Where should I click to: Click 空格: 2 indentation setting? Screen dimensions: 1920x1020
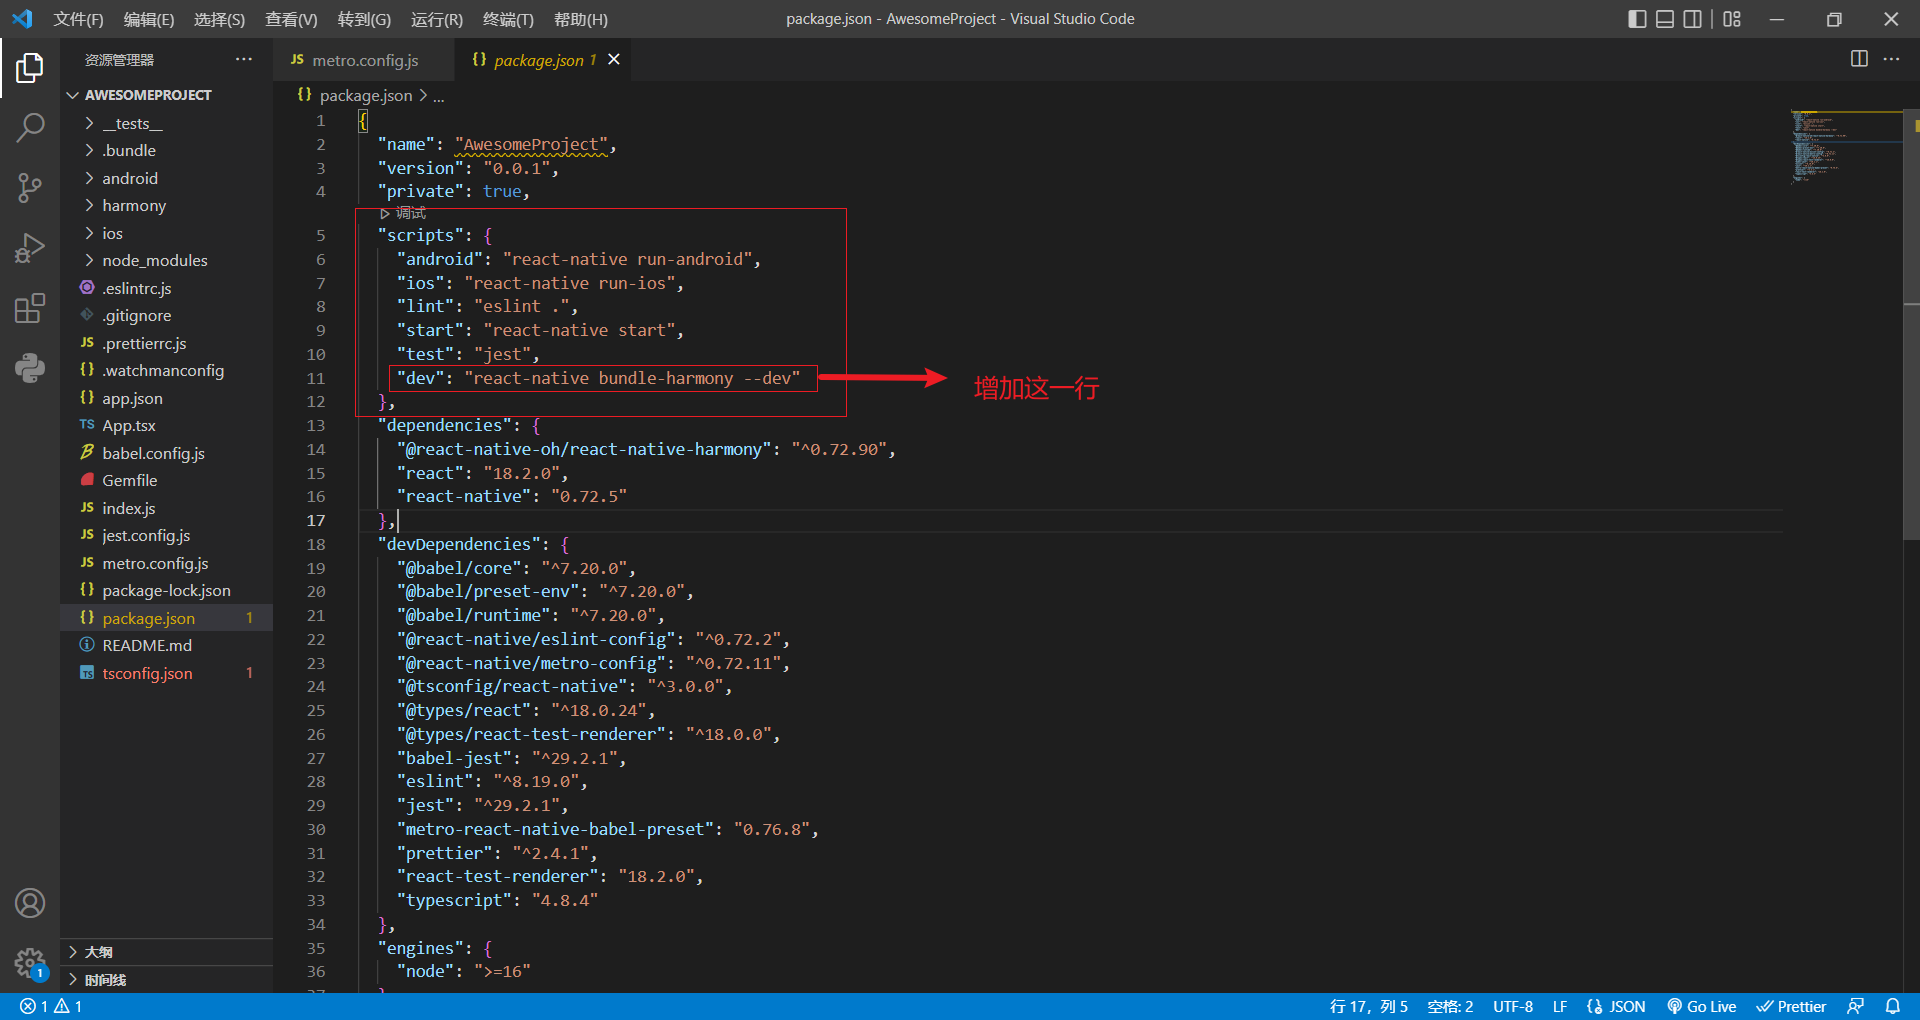[x=1450, y=1006]
